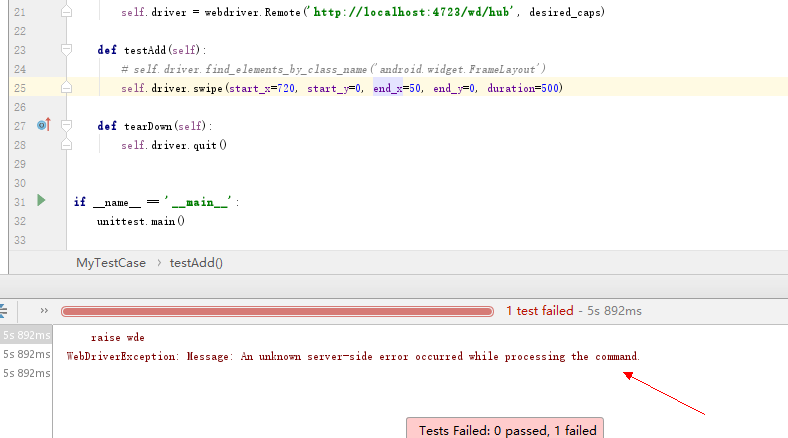The height and width of the screenshot is (438, 788).
Task: Select MyTestCase breadcrumb
Action: 111,263
